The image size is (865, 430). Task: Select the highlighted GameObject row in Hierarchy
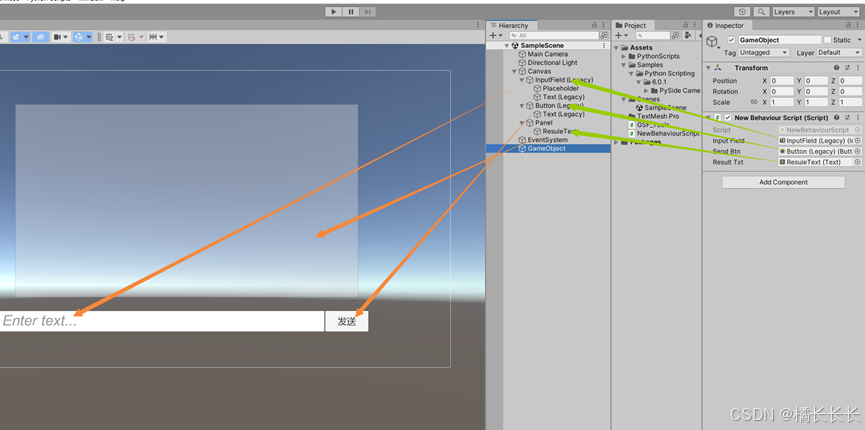coord(548,148)
